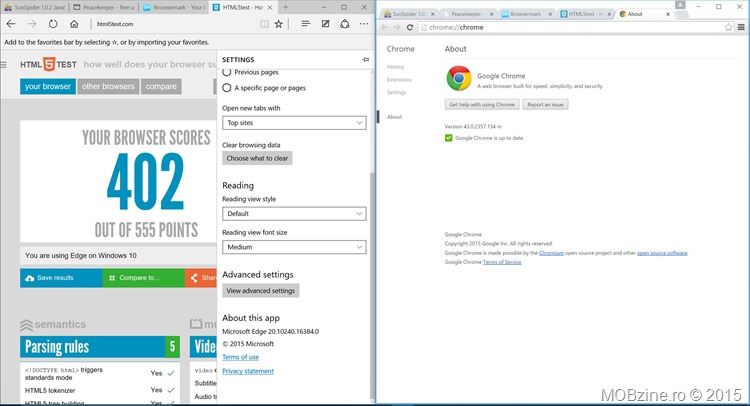Pin the Settings pane

365,59
